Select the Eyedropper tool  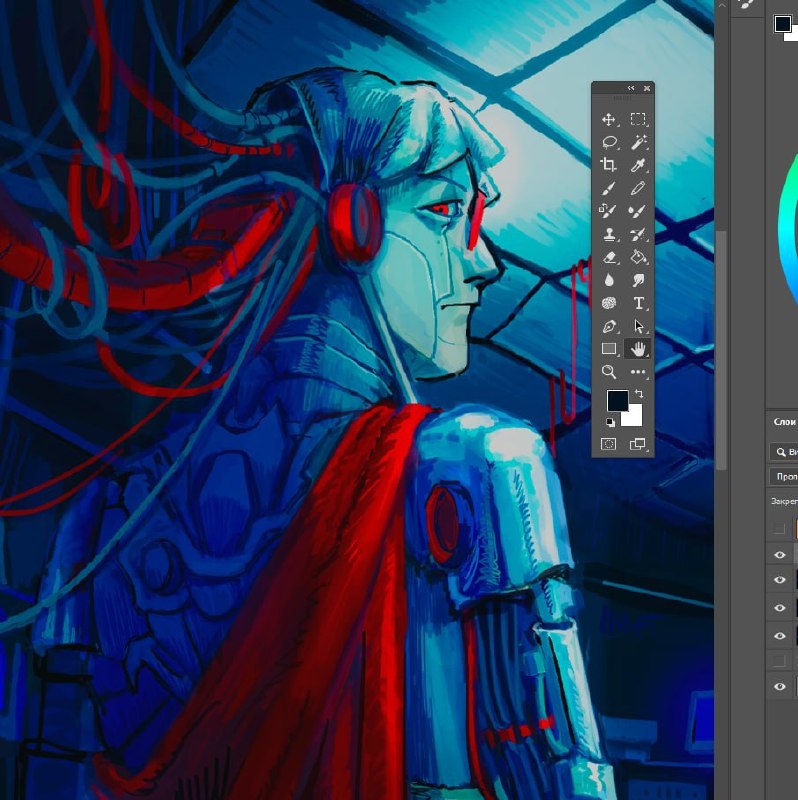tap(638, 165)
